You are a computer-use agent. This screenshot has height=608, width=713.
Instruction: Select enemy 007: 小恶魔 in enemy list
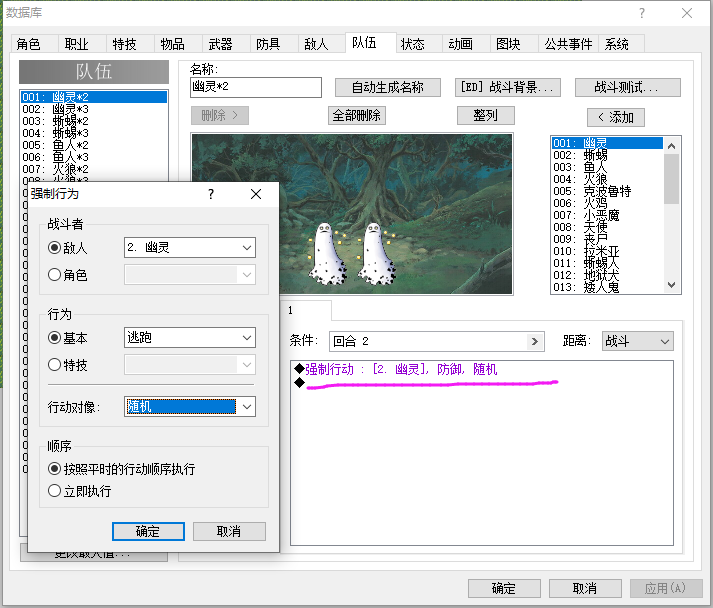608,215
